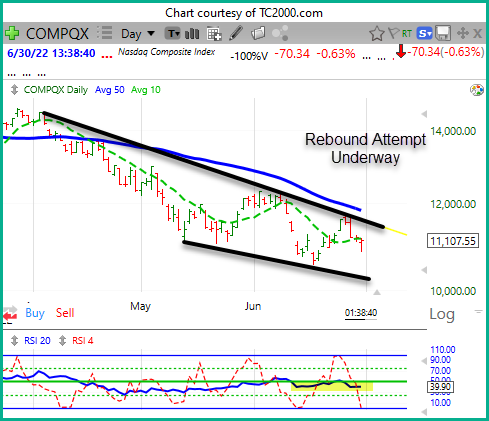Screen dimensions: 489x421
Task: Click the floppy disk save icon
Action: tap(443, 33)
